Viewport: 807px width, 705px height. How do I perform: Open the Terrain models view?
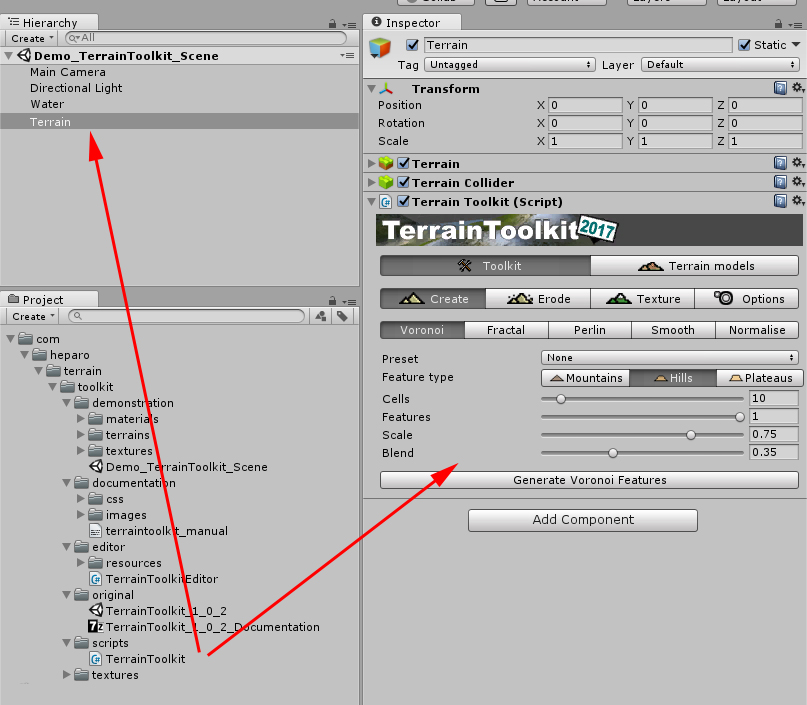point(695,266)
